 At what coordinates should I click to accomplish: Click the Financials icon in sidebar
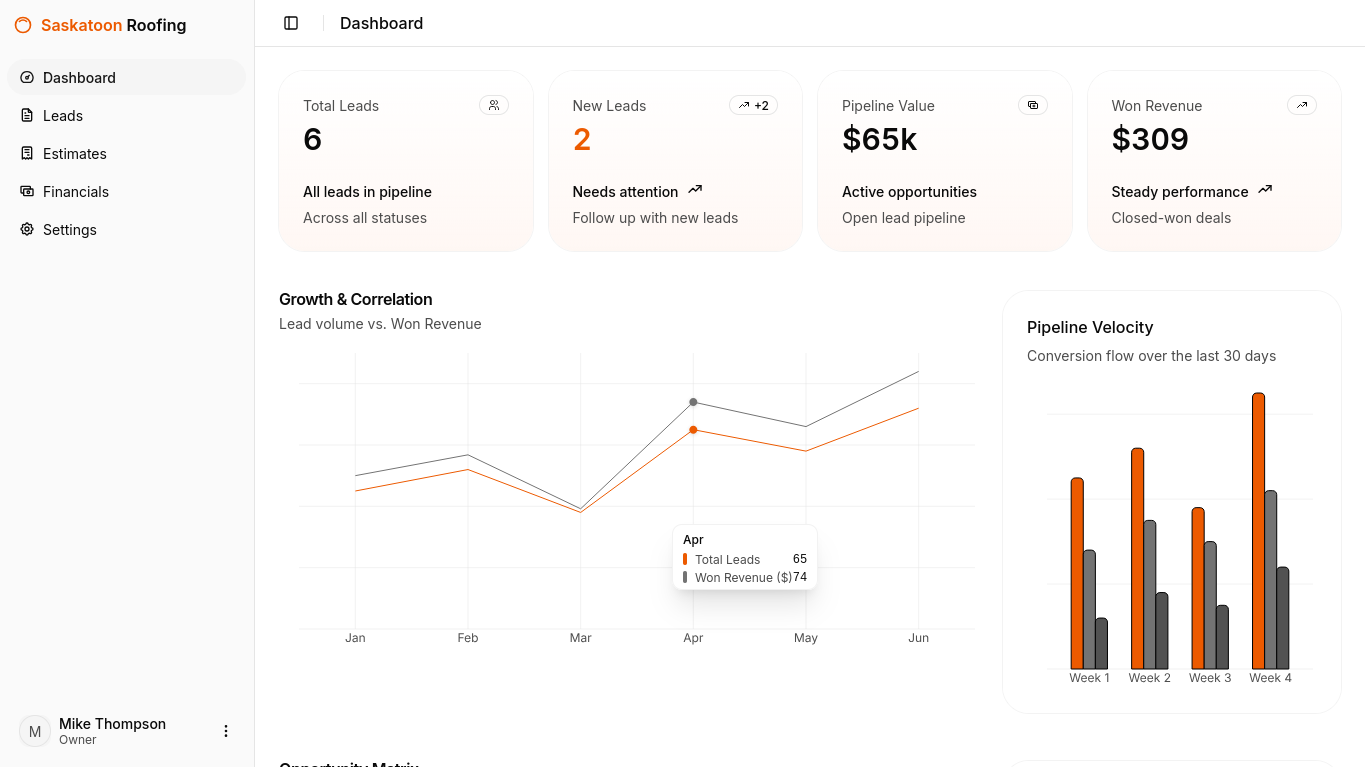pos(27,191)
